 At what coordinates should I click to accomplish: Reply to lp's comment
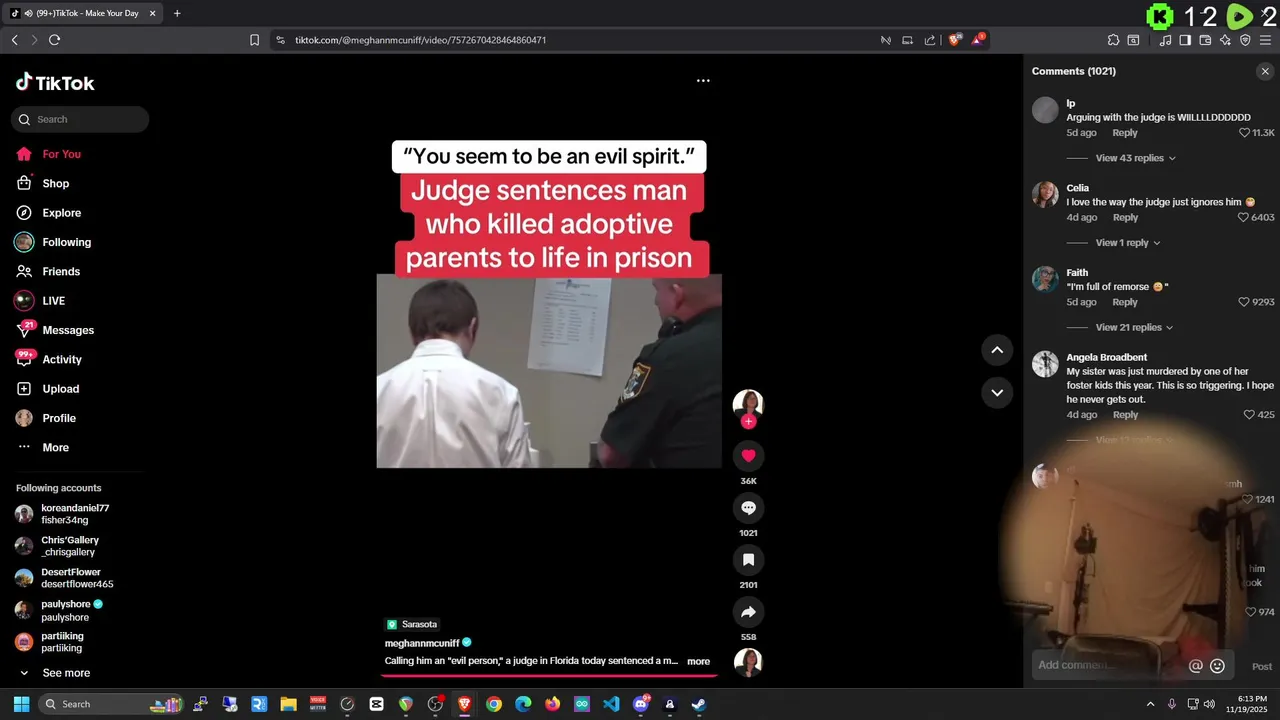[1125, 133]
